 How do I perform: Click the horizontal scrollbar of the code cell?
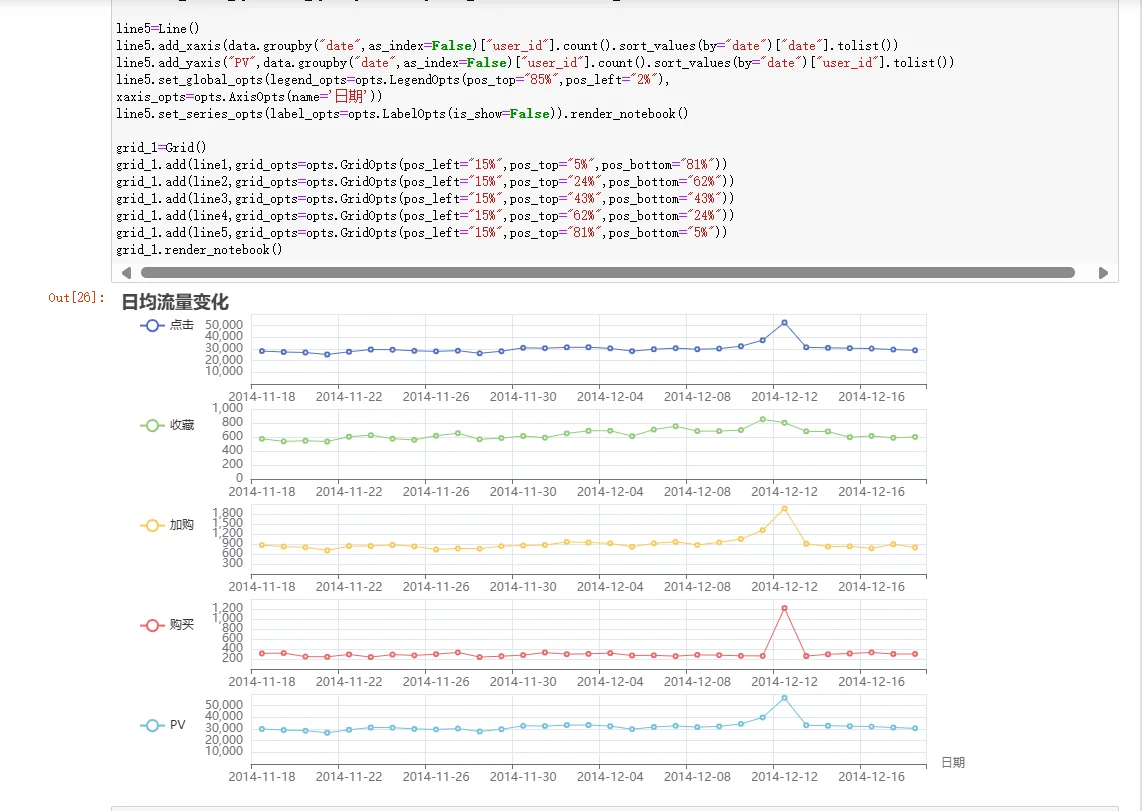[607, 272]
